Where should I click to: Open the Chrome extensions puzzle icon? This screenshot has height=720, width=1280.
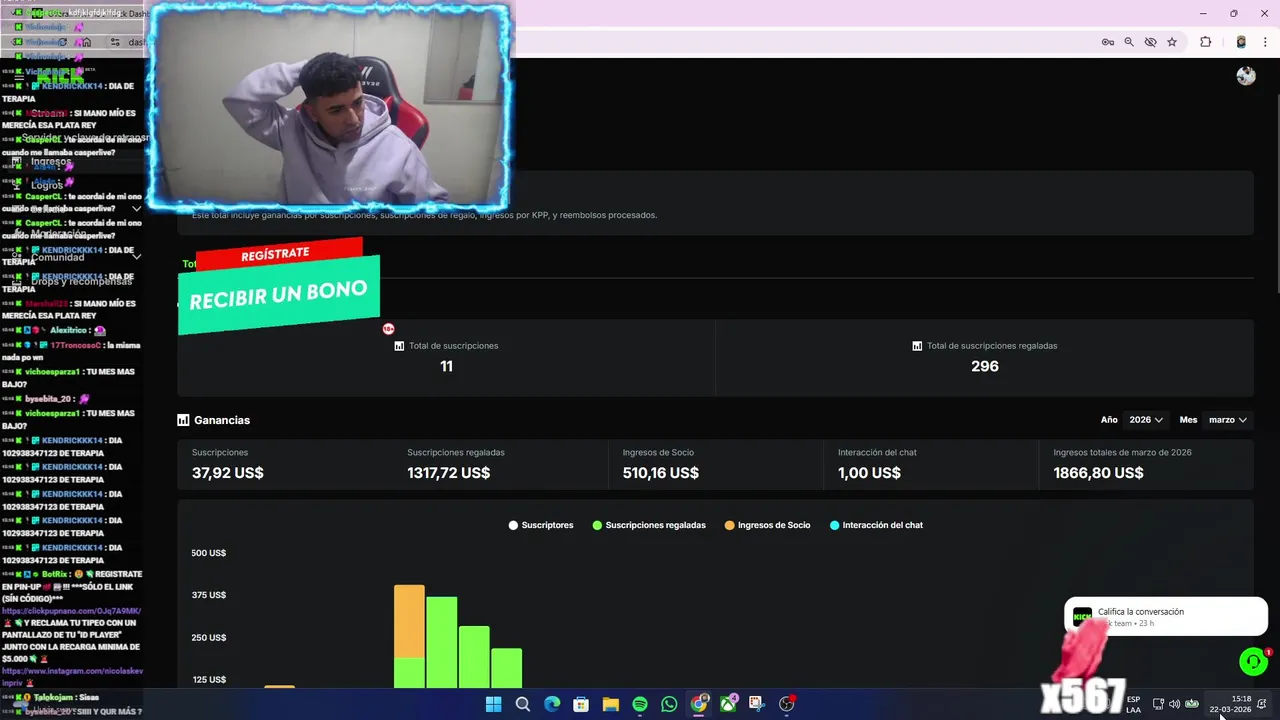point(1205,42)
